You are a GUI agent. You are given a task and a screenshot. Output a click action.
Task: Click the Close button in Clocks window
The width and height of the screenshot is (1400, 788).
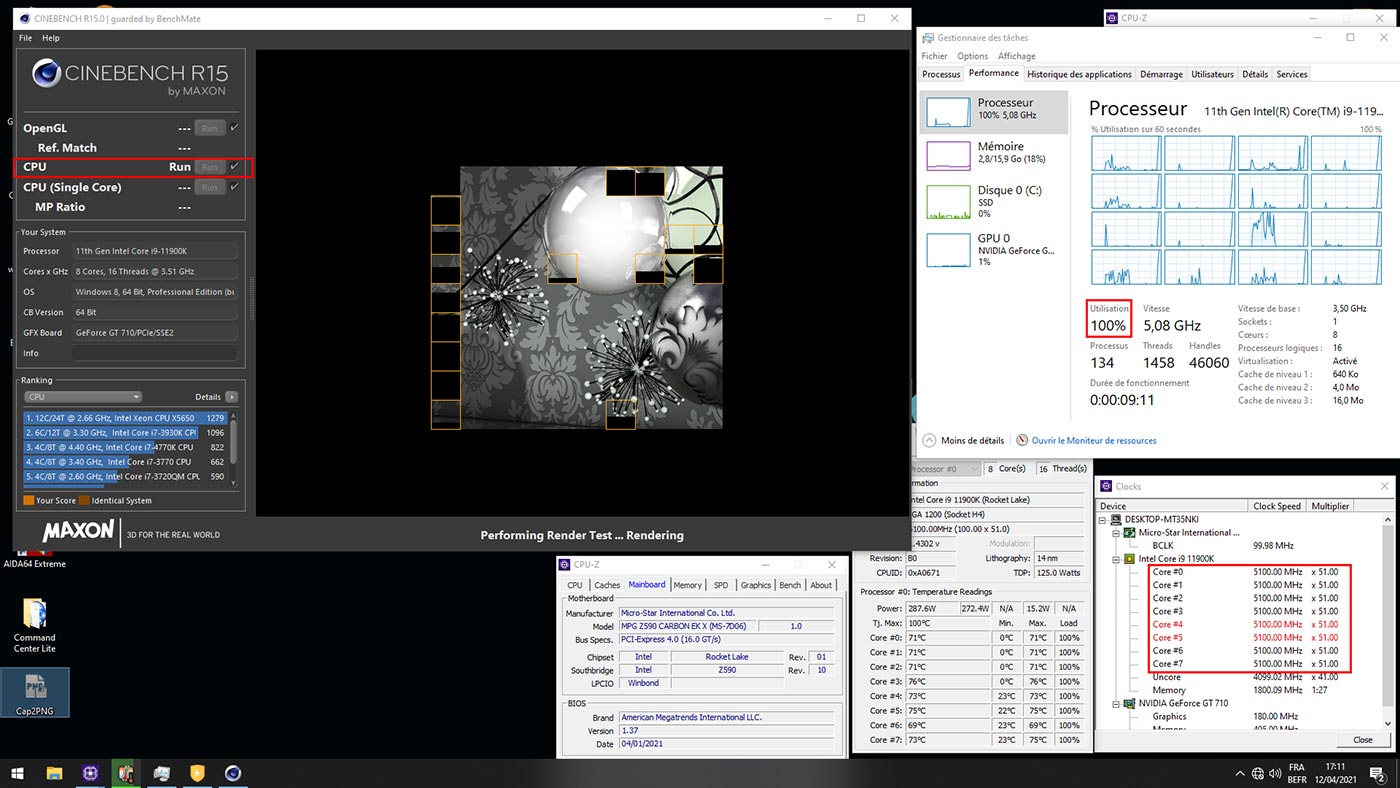[x=1362, y=740]
